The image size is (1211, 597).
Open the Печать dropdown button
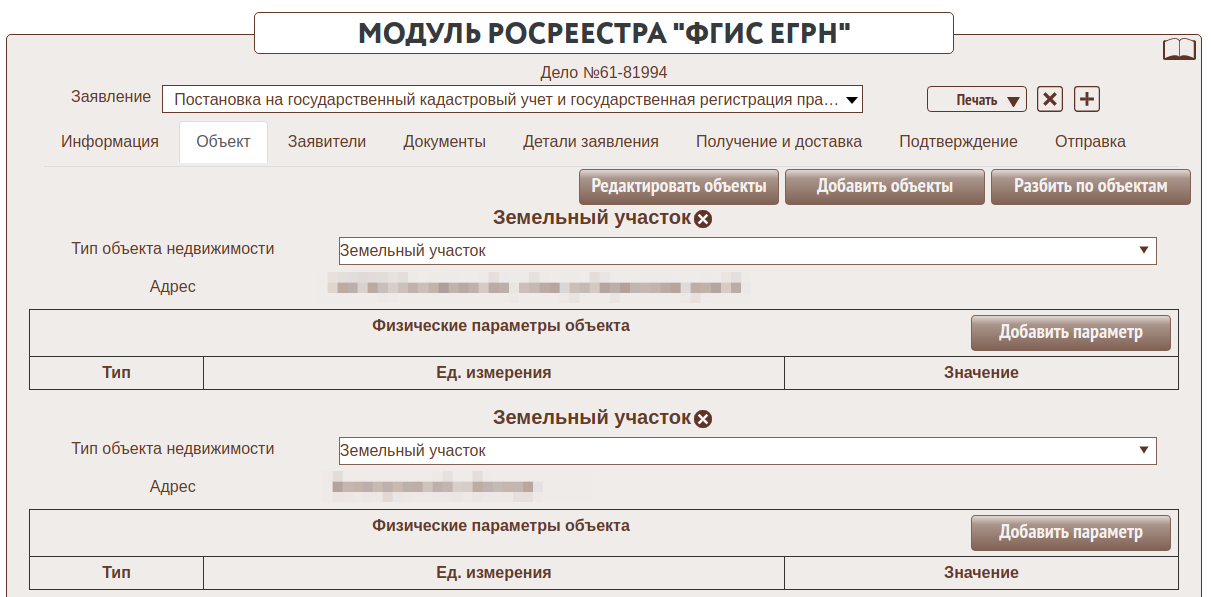pyautogui.click(x=977, y=99)
